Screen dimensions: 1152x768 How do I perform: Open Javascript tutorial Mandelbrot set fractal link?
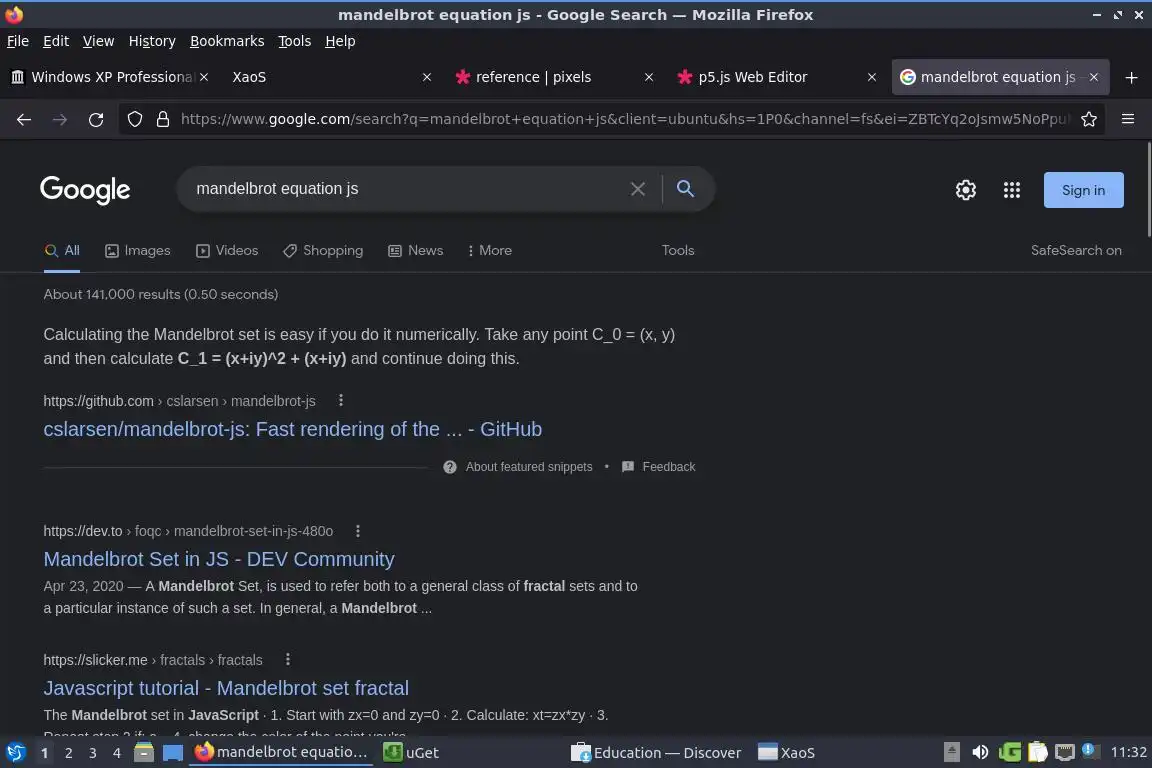pos(226,689)
